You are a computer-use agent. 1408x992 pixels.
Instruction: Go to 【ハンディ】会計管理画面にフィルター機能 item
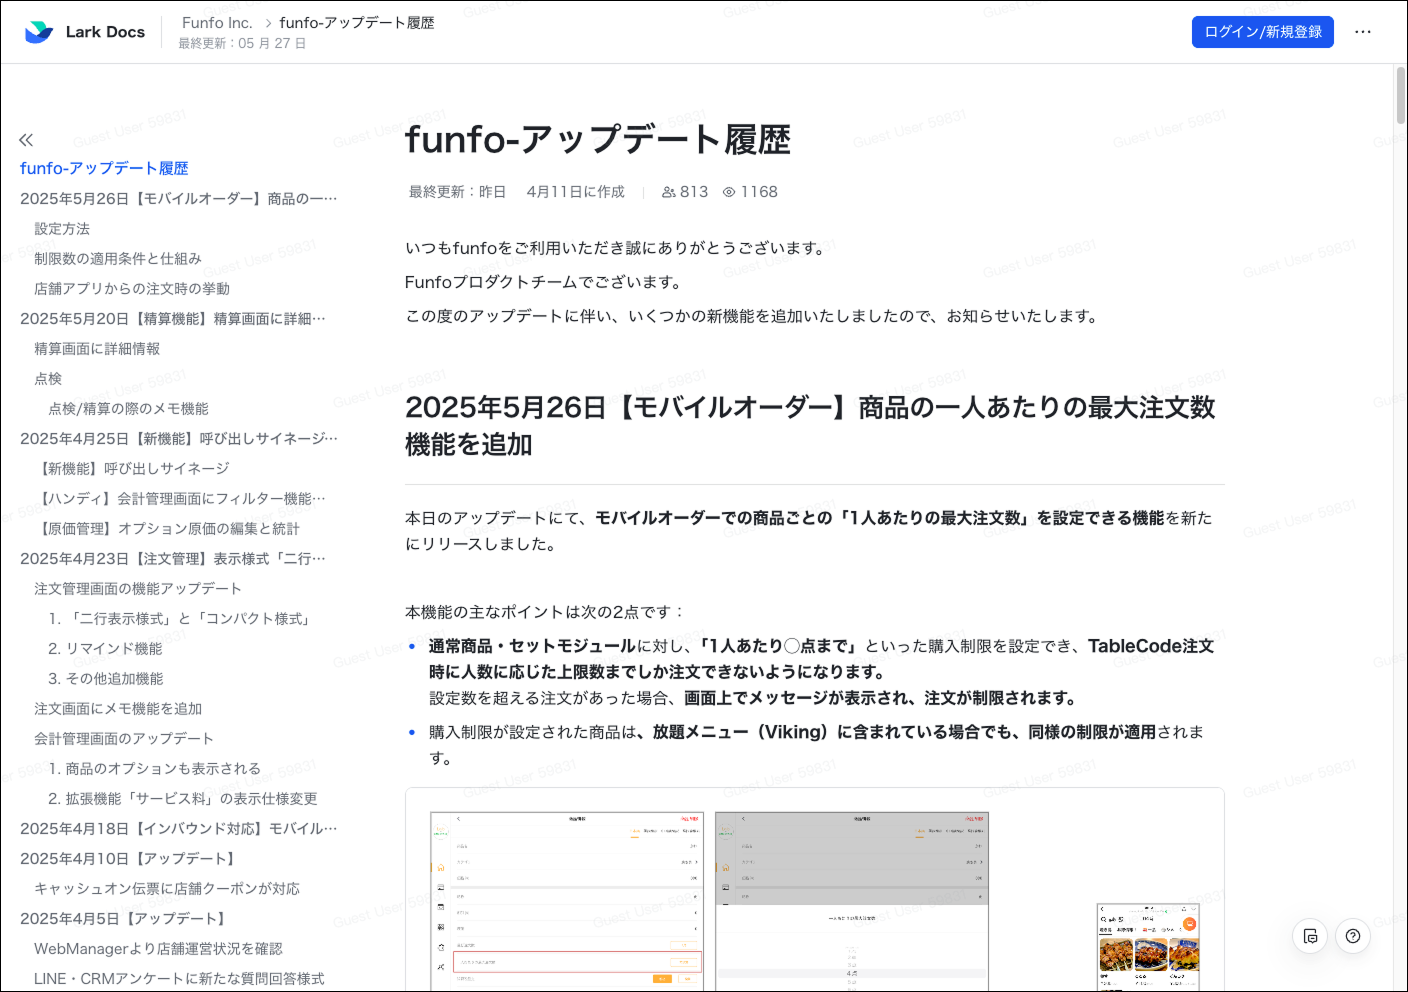click(180, 498)
